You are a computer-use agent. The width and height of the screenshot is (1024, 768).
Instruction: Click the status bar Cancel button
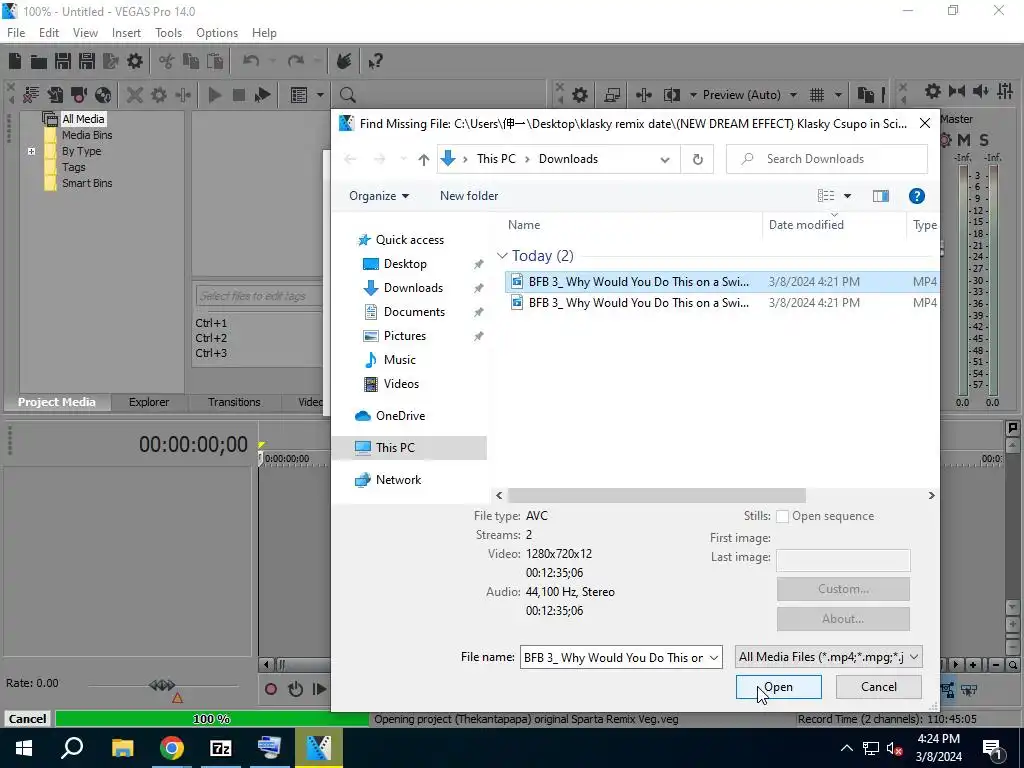point(27,719)
